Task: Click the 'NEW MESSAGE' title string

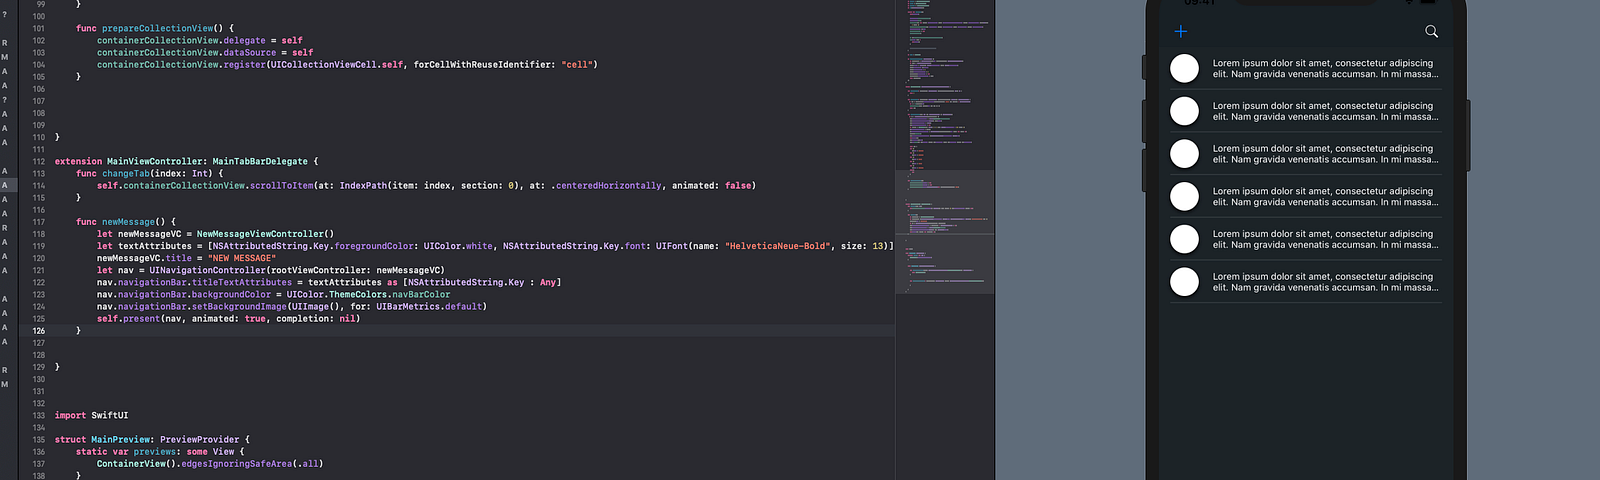Action: [x=241, y=258]
